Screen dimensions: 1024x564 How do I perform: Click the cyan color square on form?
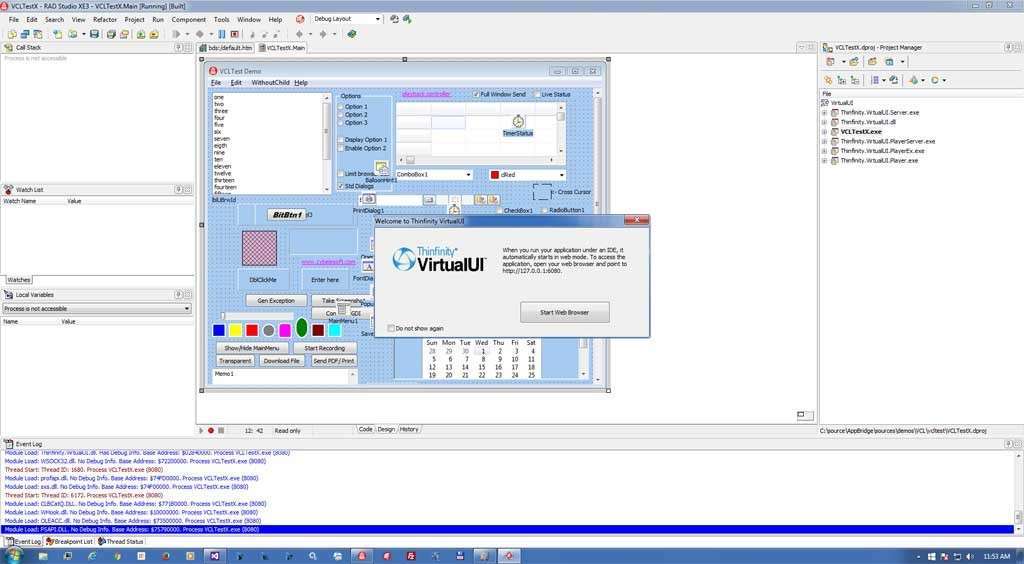pos(334,331)
